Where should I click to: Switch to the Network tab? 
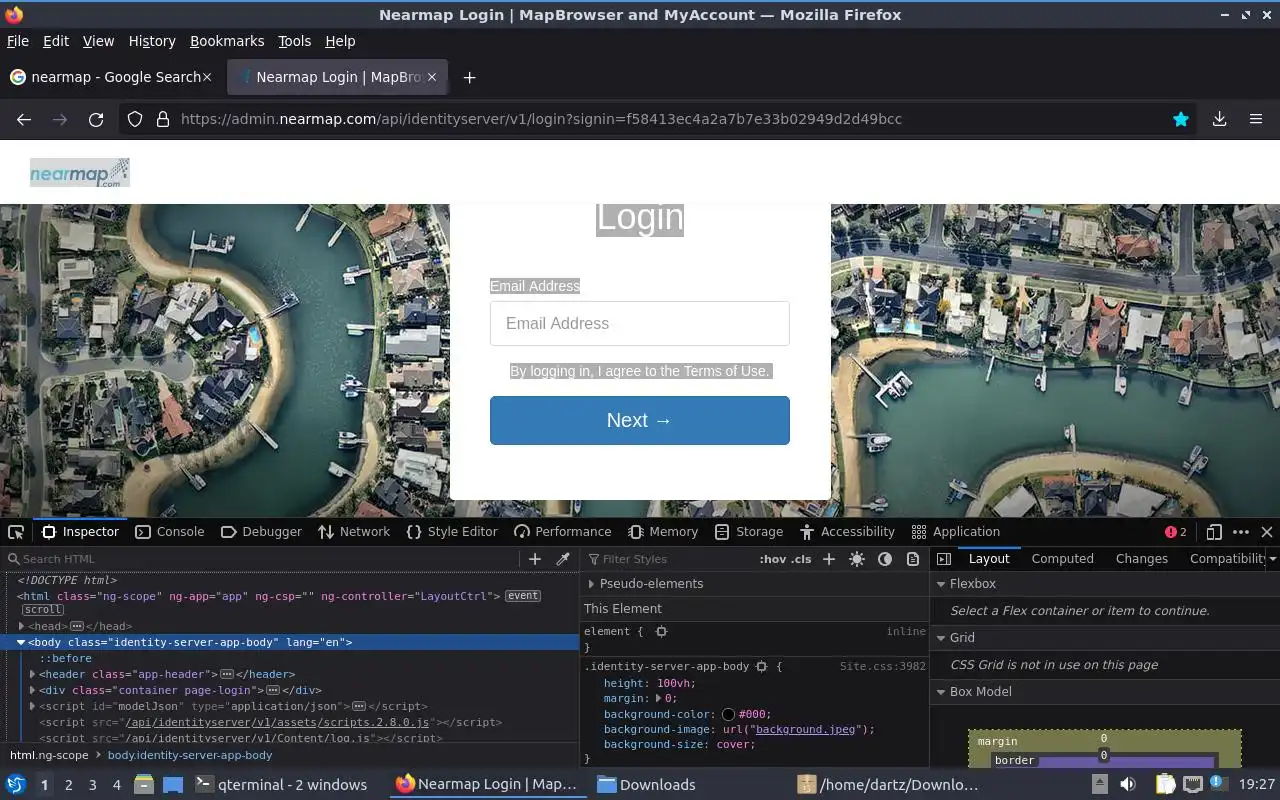pos(354,532)
